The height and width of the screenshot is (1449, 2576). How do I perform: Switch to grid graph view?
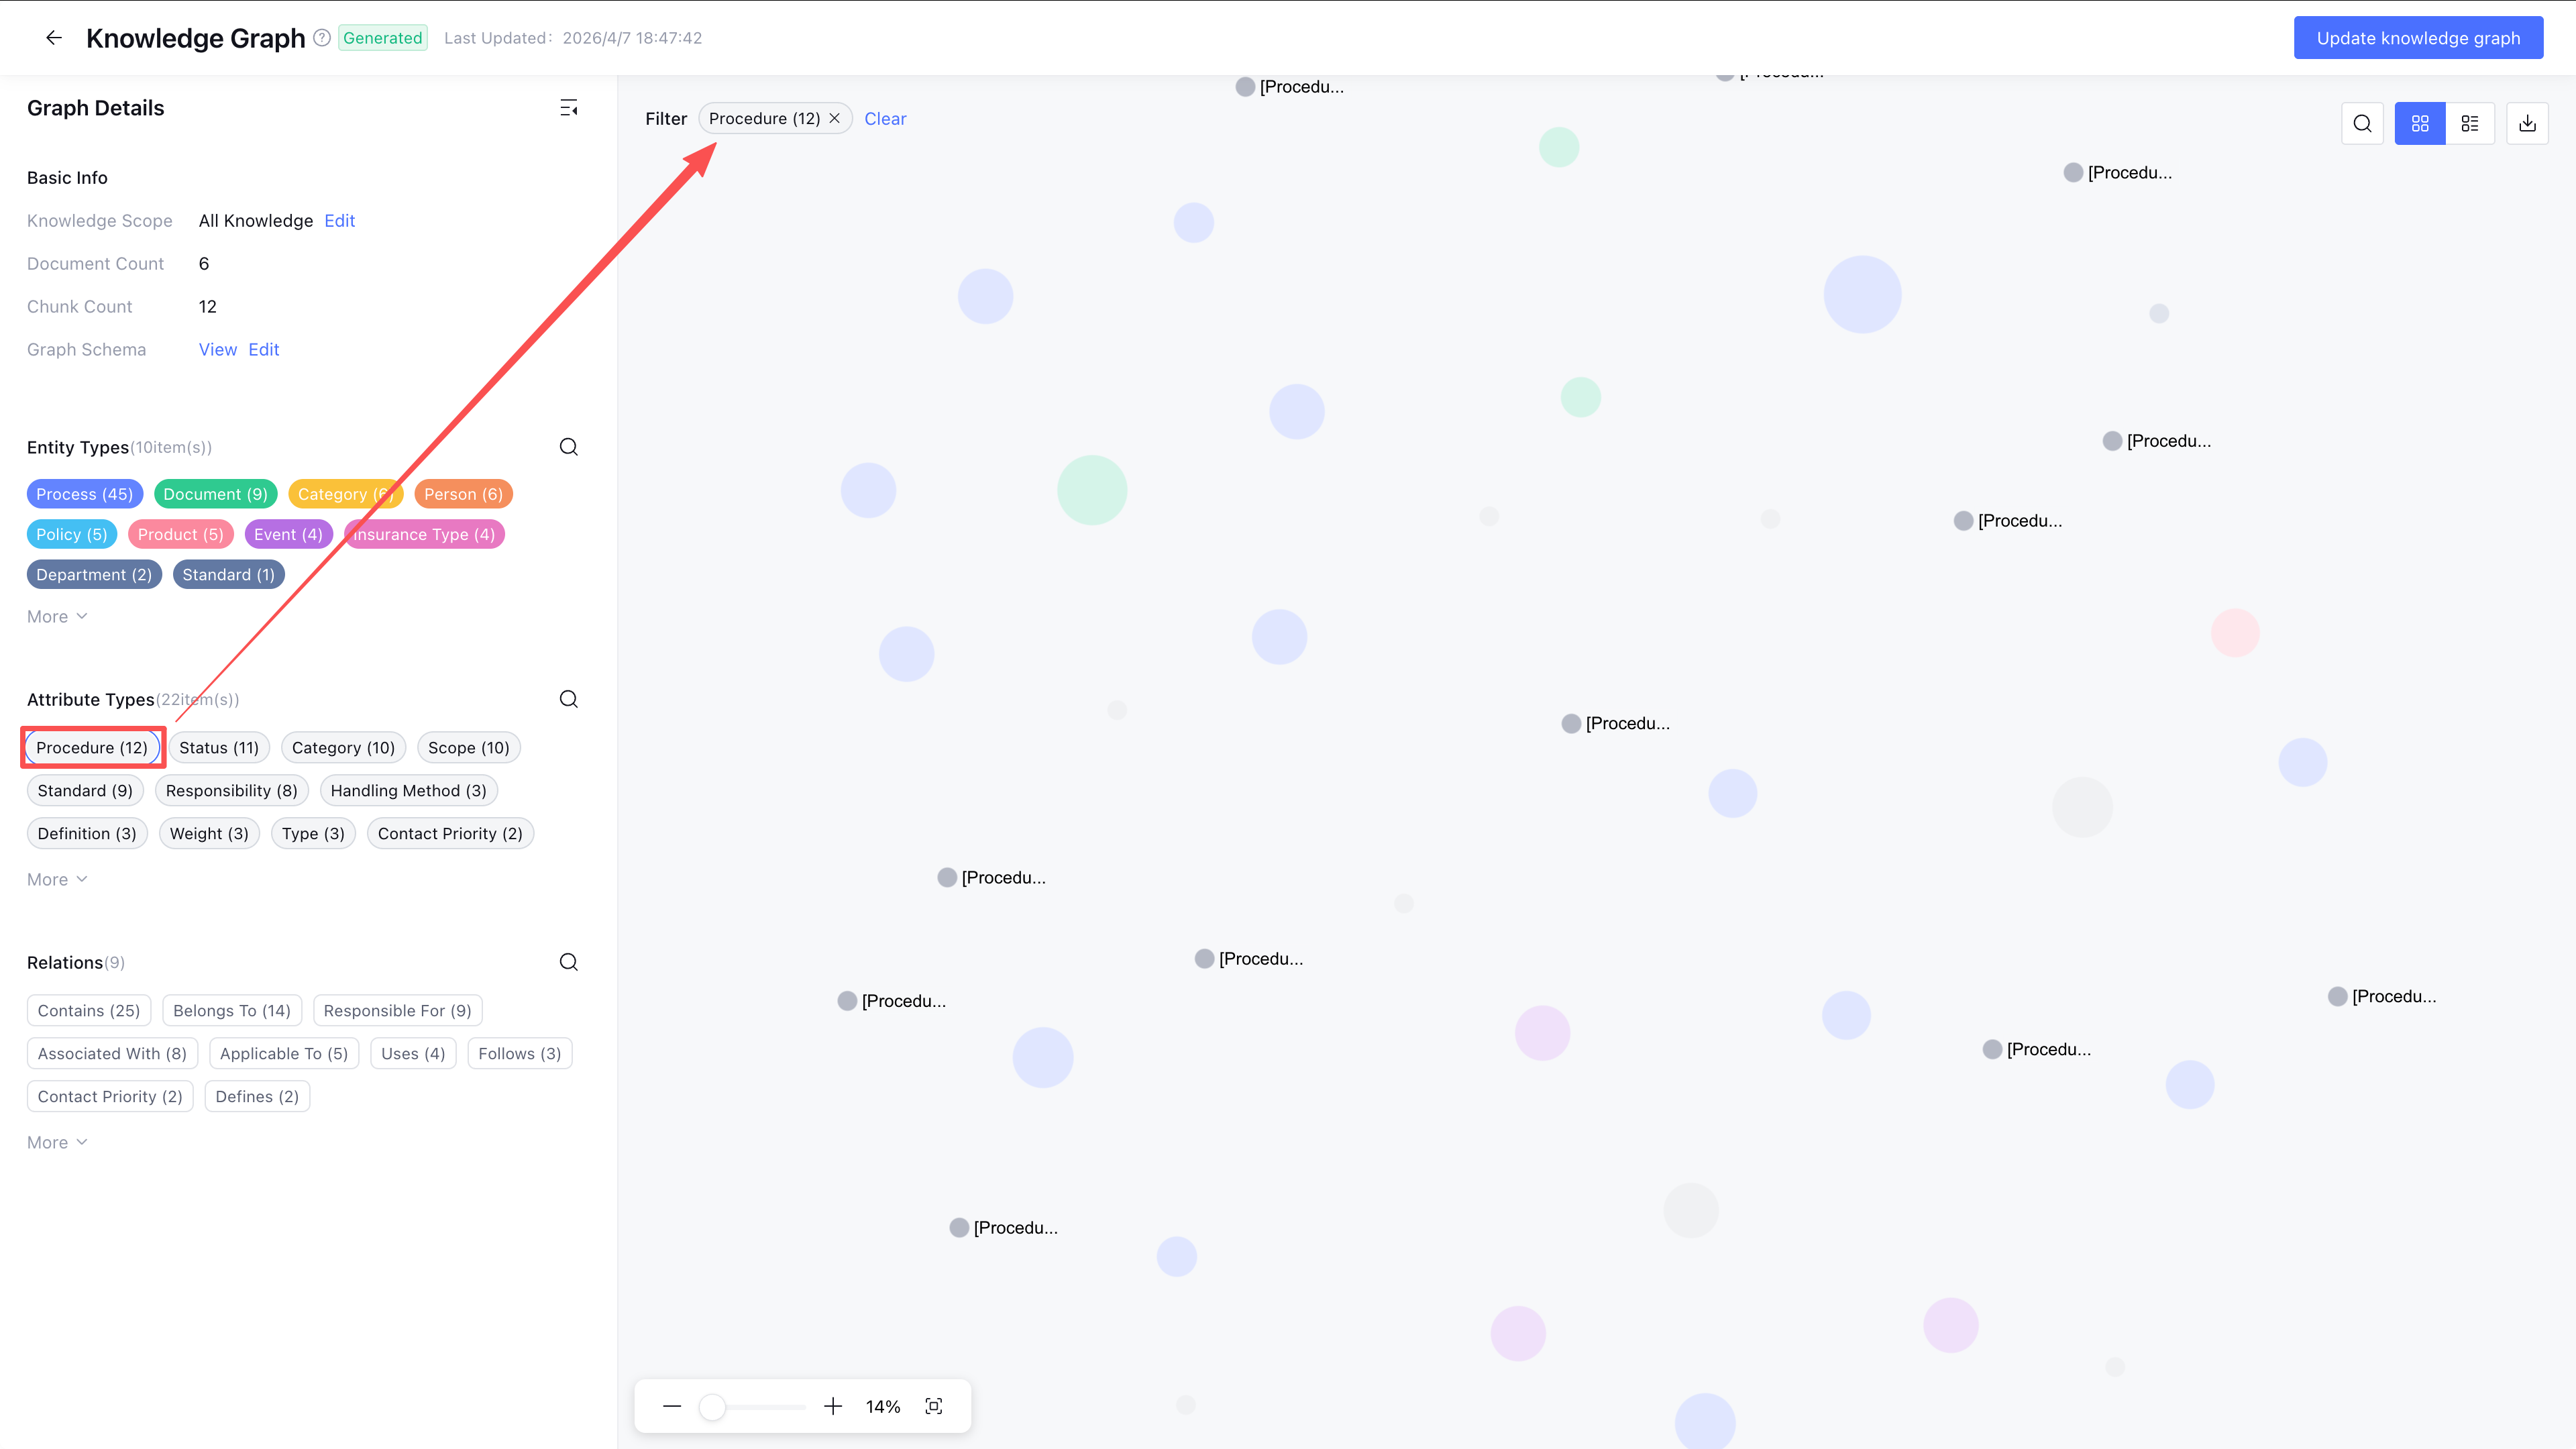(x=2420, y=123)
